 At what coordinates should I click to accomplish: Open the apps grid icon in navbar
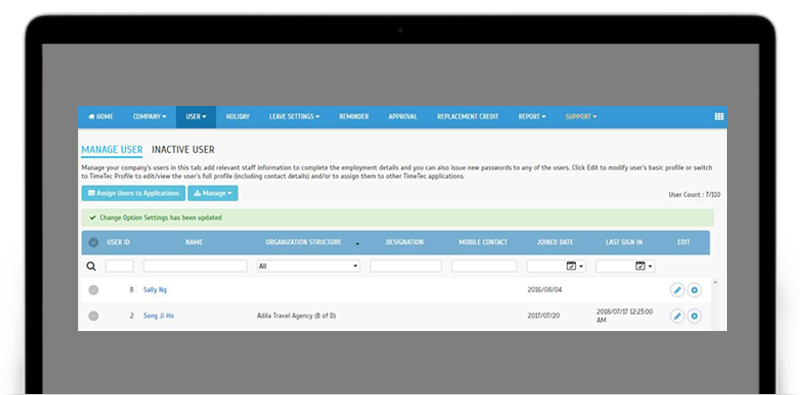[x=719, y=116]
